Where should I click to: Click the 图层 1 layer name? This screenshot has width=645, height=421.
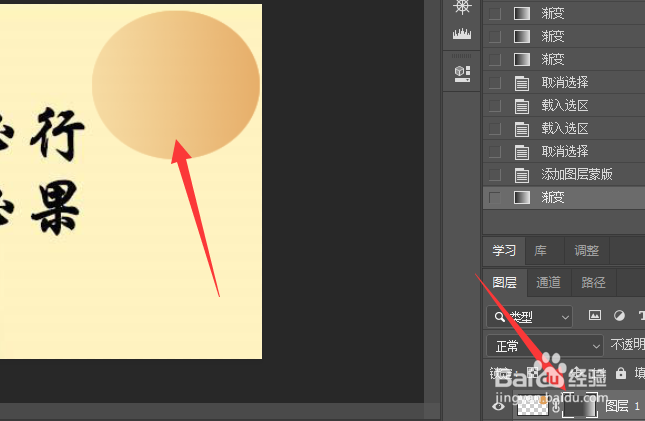click(x=622, y=407)
